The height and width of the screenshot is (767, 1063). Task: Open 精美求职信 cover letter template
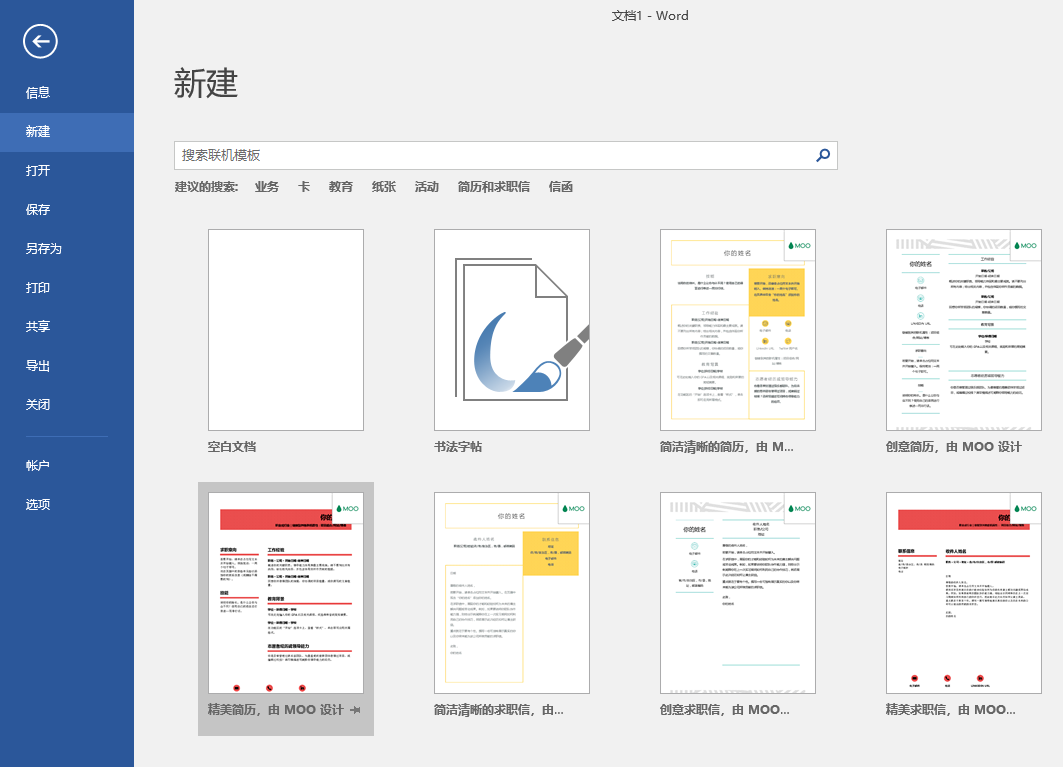pyautogui.click(x=963, y=593)
